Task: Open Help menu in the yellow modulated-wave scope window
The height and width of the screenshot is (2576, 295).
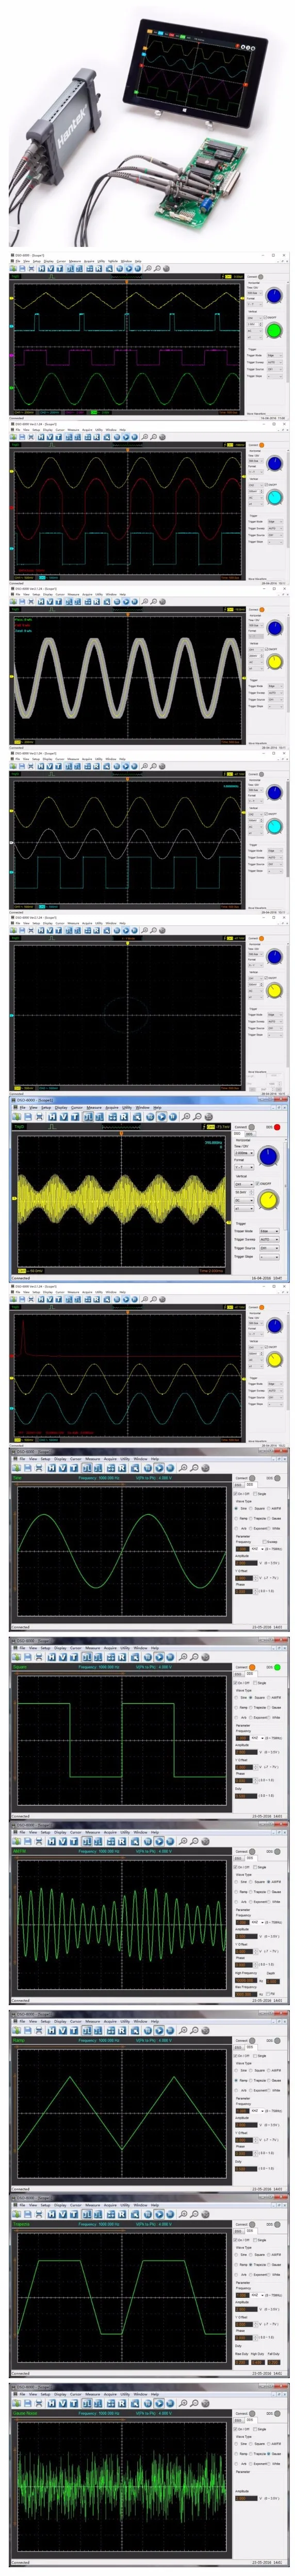Action: [x=157, y=1108]
